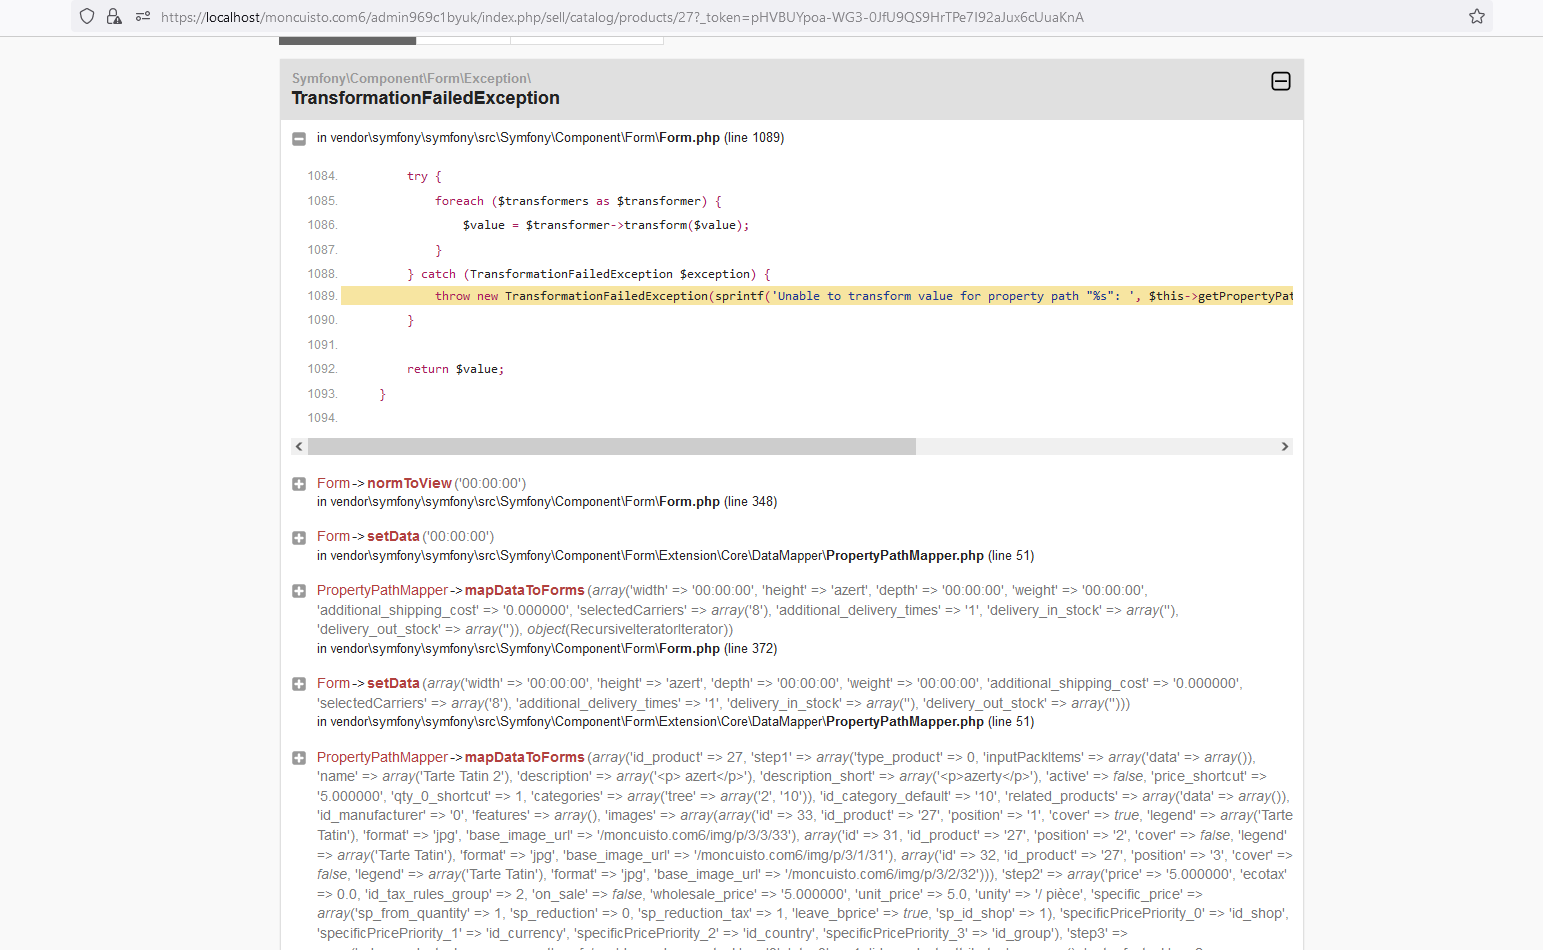Click line number 1084

click(322, 176)
